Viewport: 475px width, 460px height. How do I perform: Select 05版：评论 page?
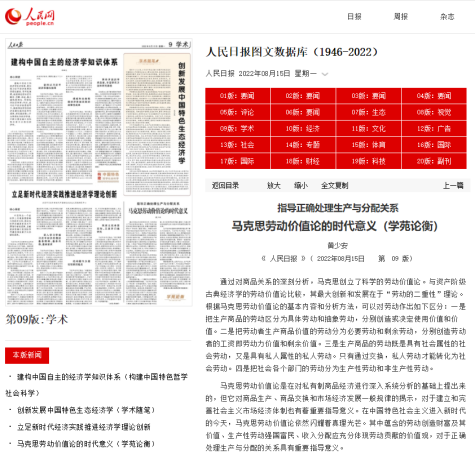[x=237, y=112]
